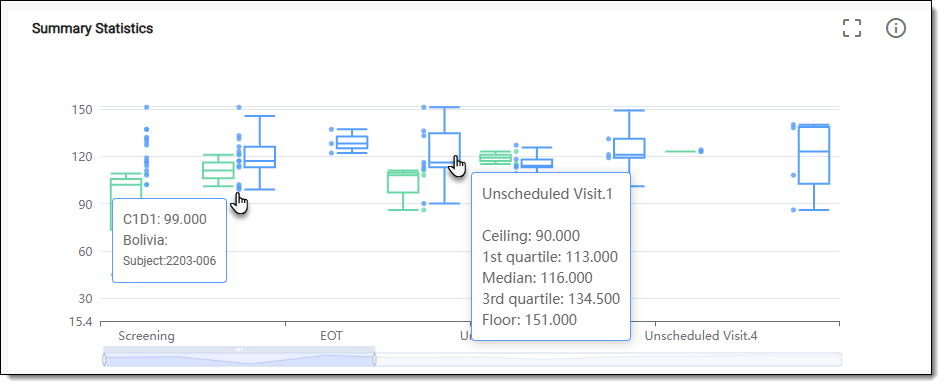Click the topmost outlier dot above Screening
Viewport: 944px width, 387px height.
146,107
